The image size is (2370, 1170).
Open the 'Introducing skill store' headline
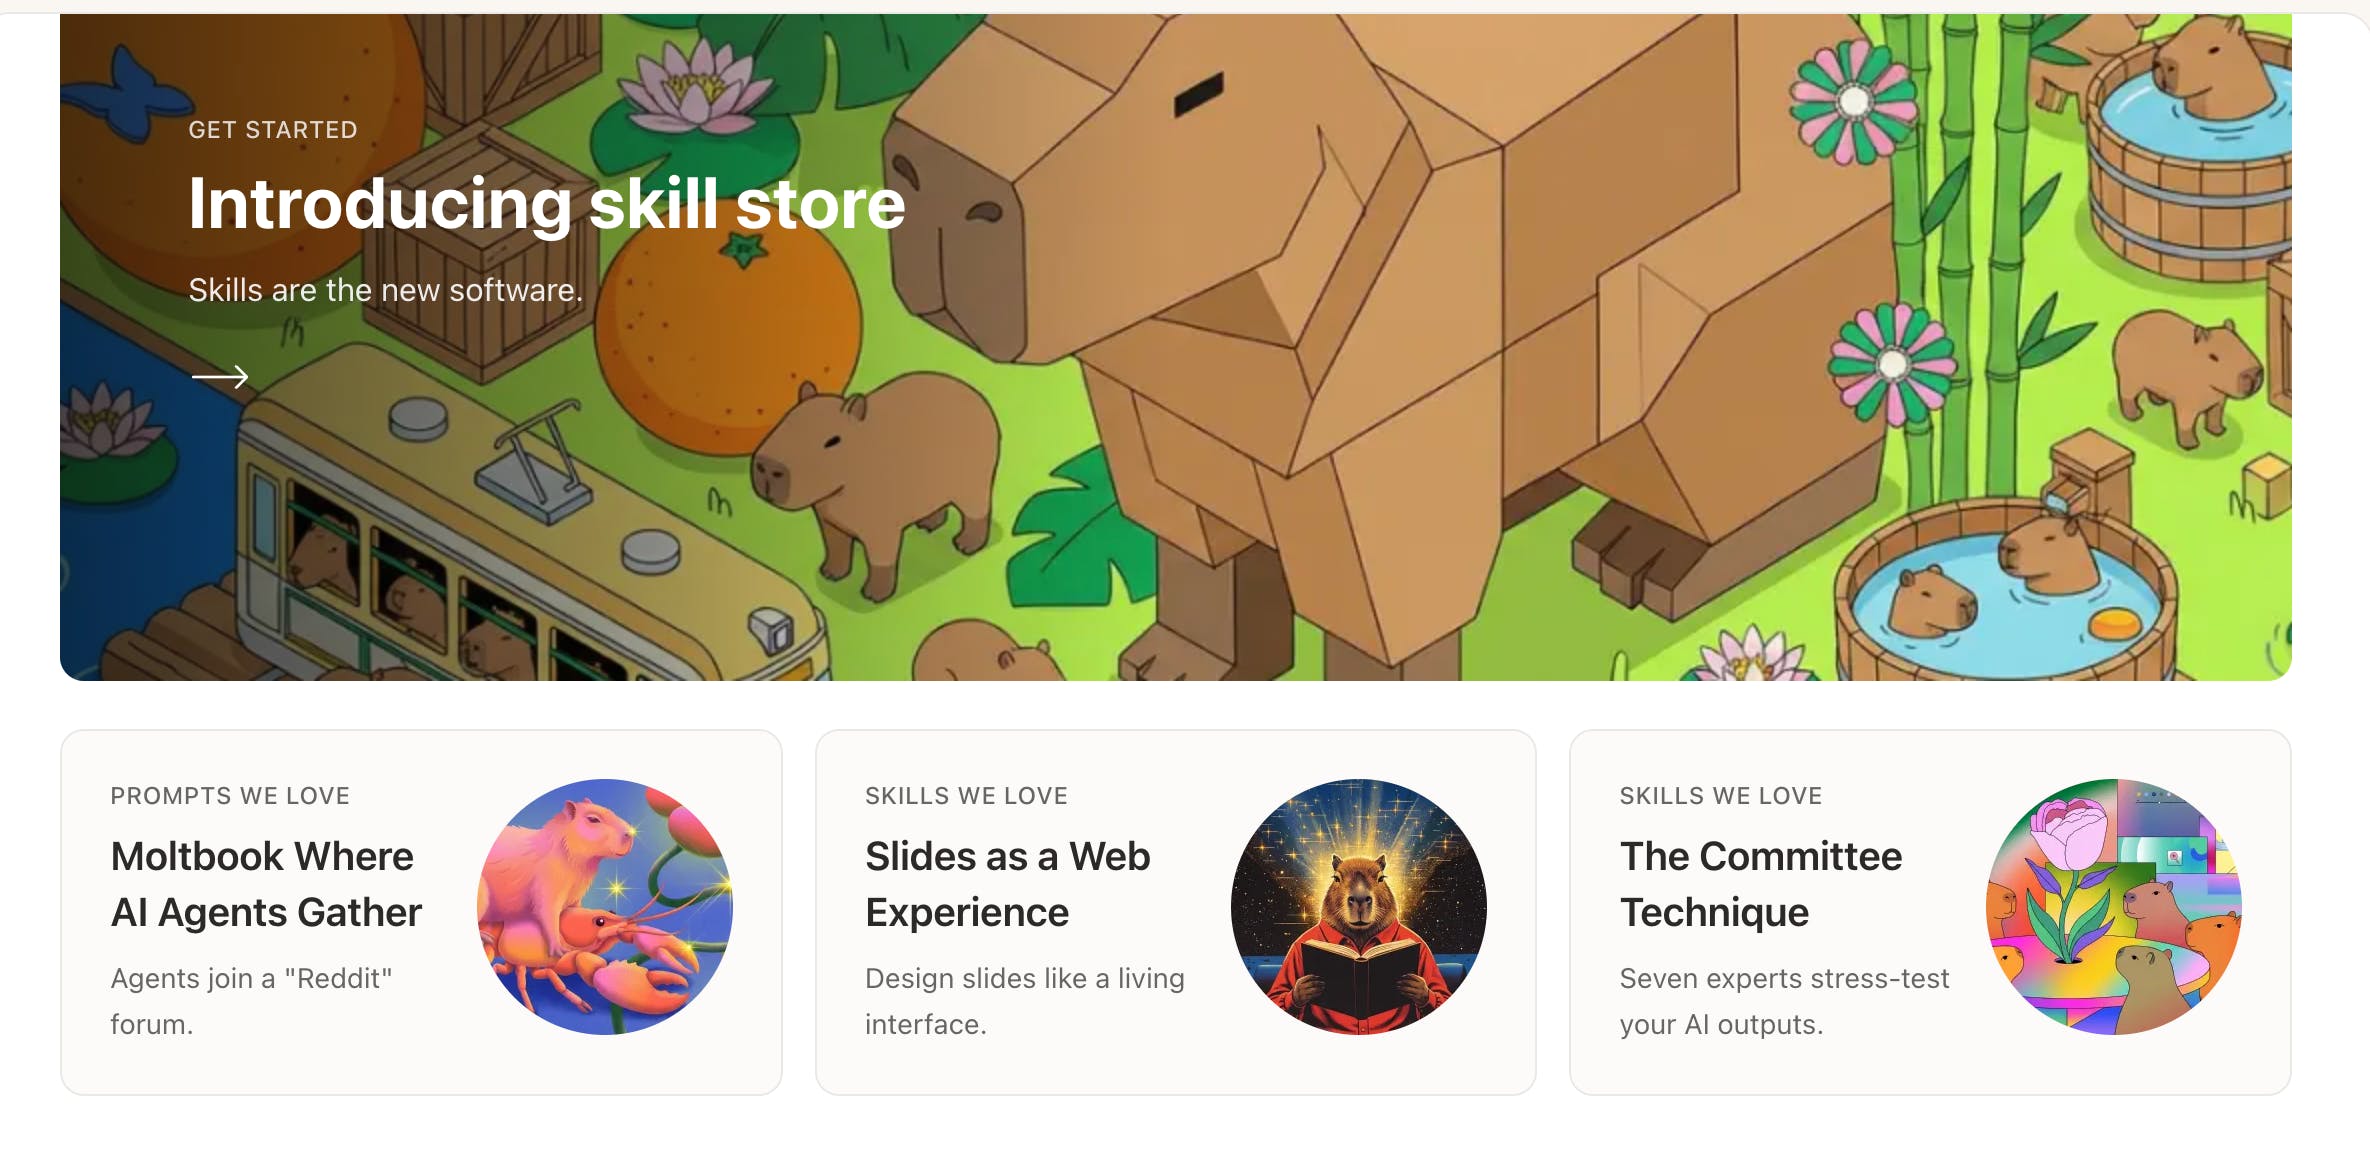[x=547, y=204]
